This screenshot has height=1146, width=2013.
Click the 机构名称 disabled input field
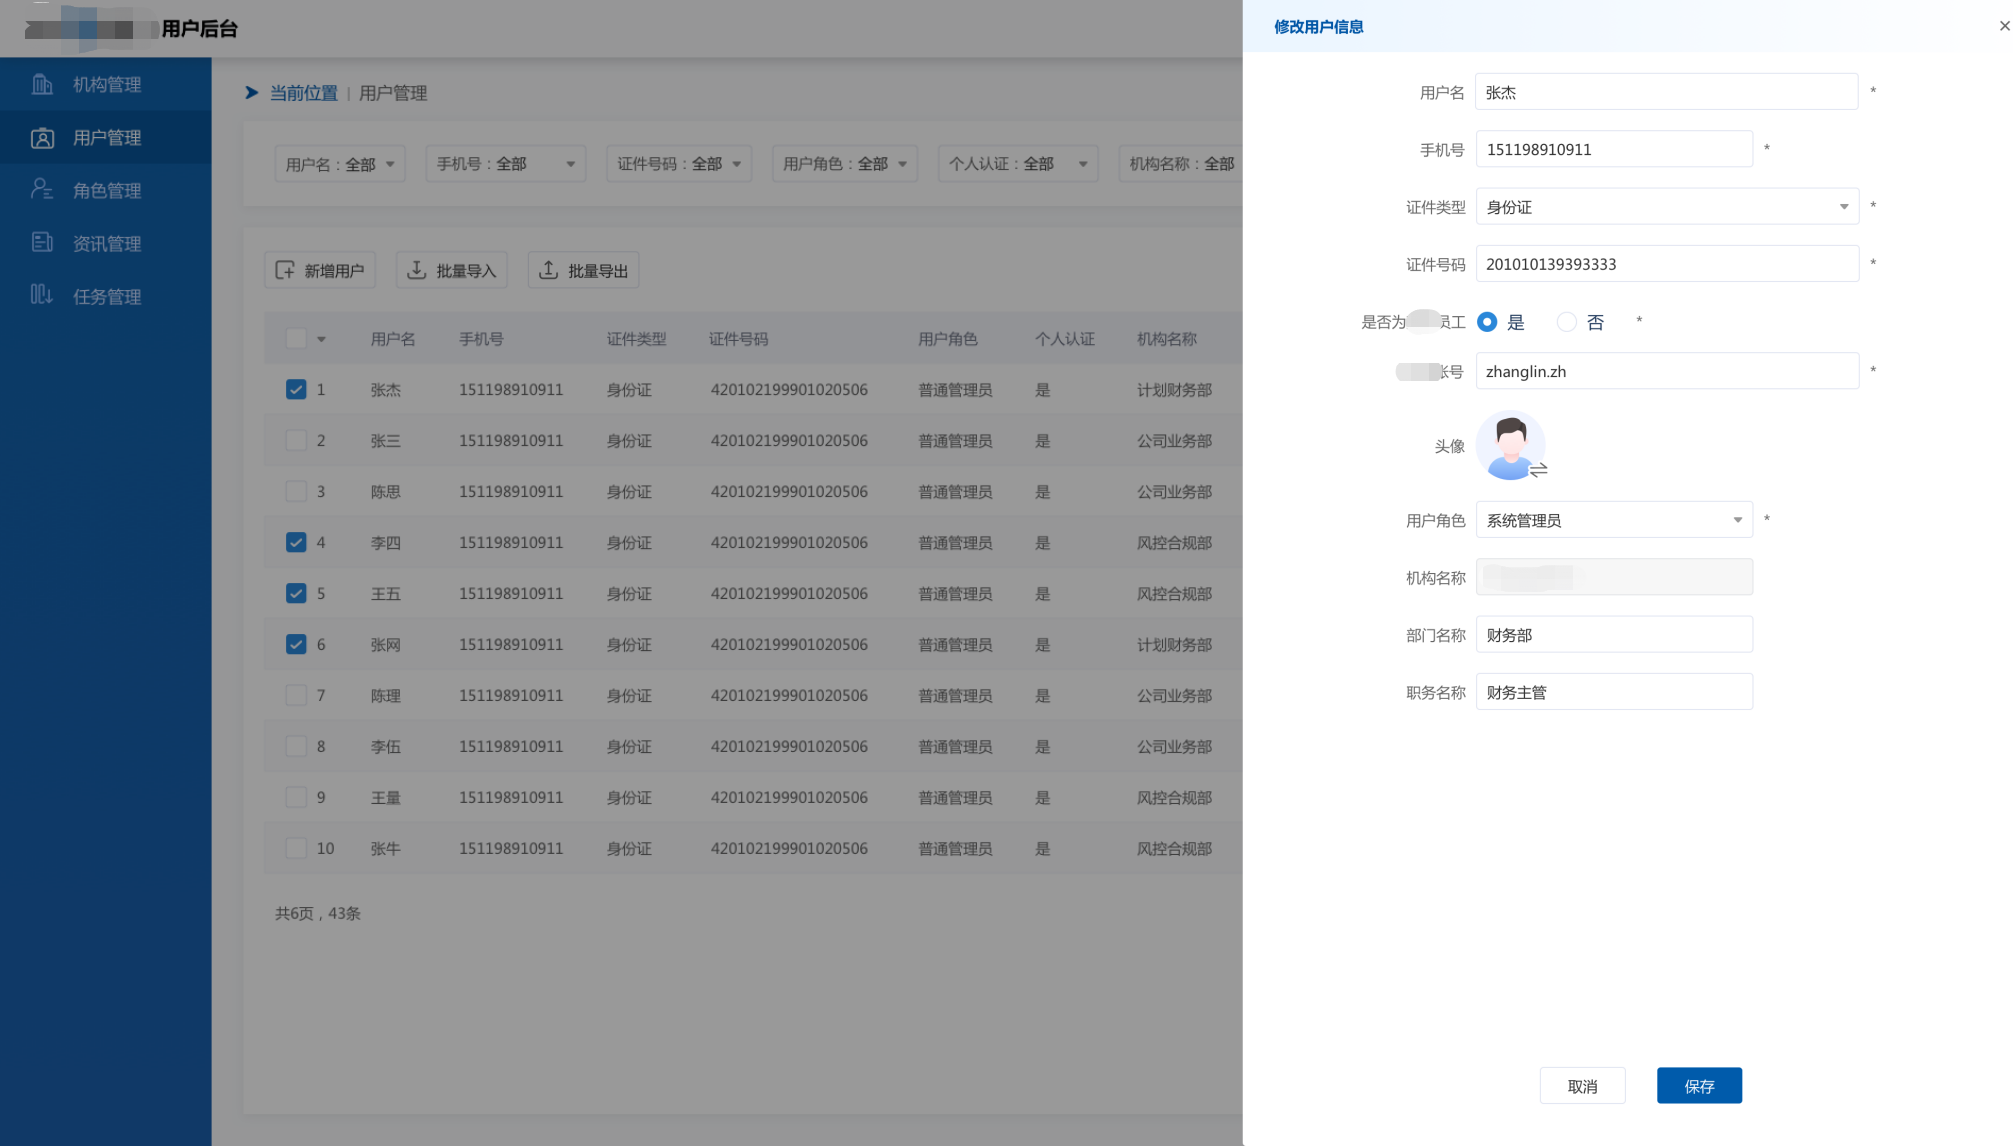[1614, 577]
